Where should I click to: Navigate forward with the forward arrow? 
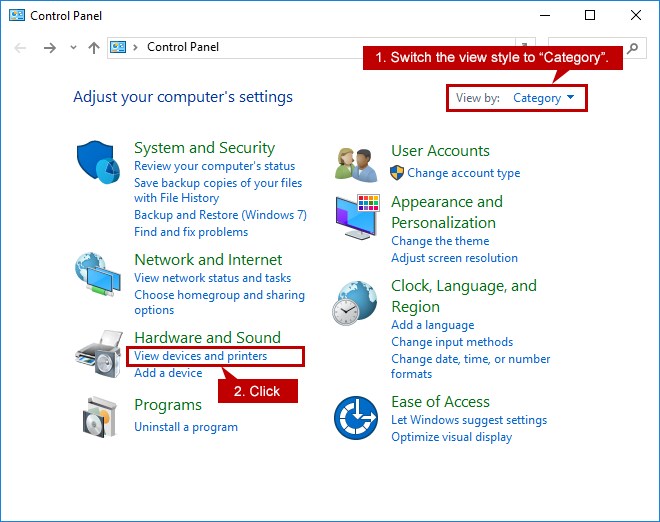pos(50,48)
